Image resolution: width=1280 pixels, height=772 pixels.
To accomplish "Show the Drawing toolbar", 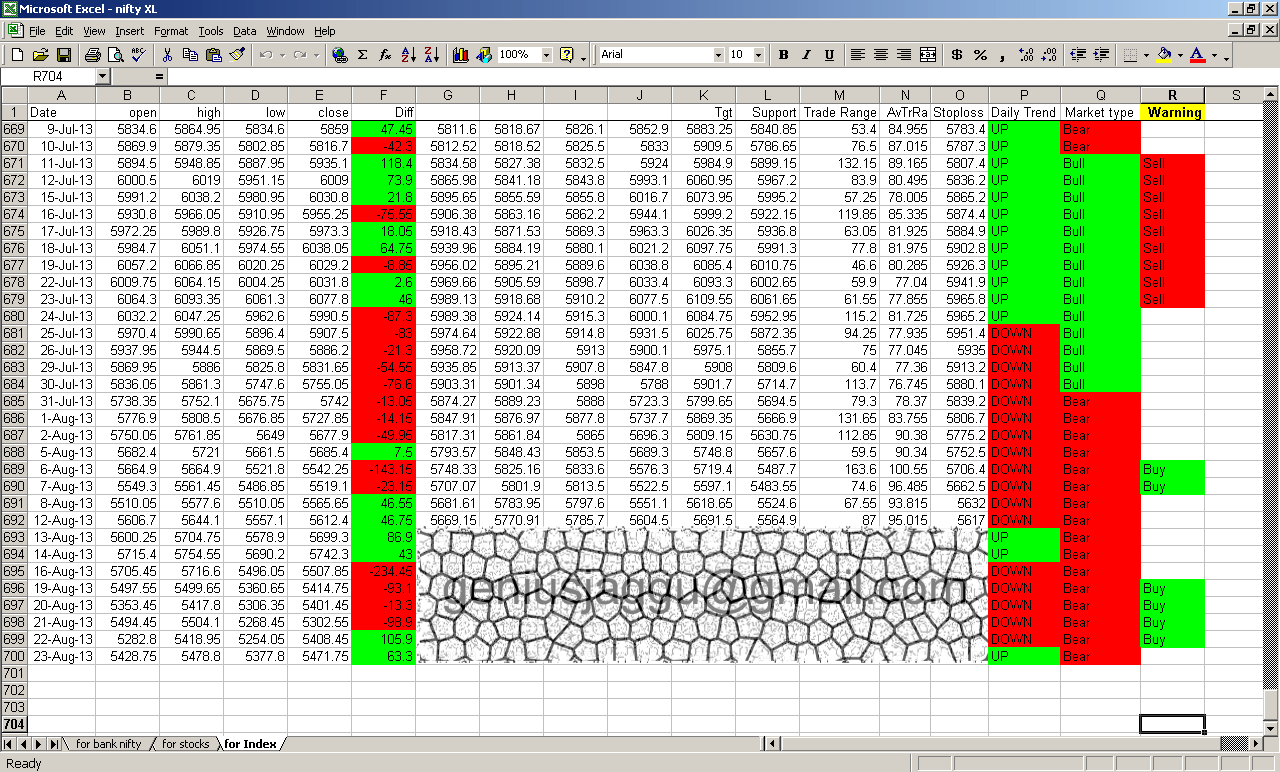I will pos(484,55).
